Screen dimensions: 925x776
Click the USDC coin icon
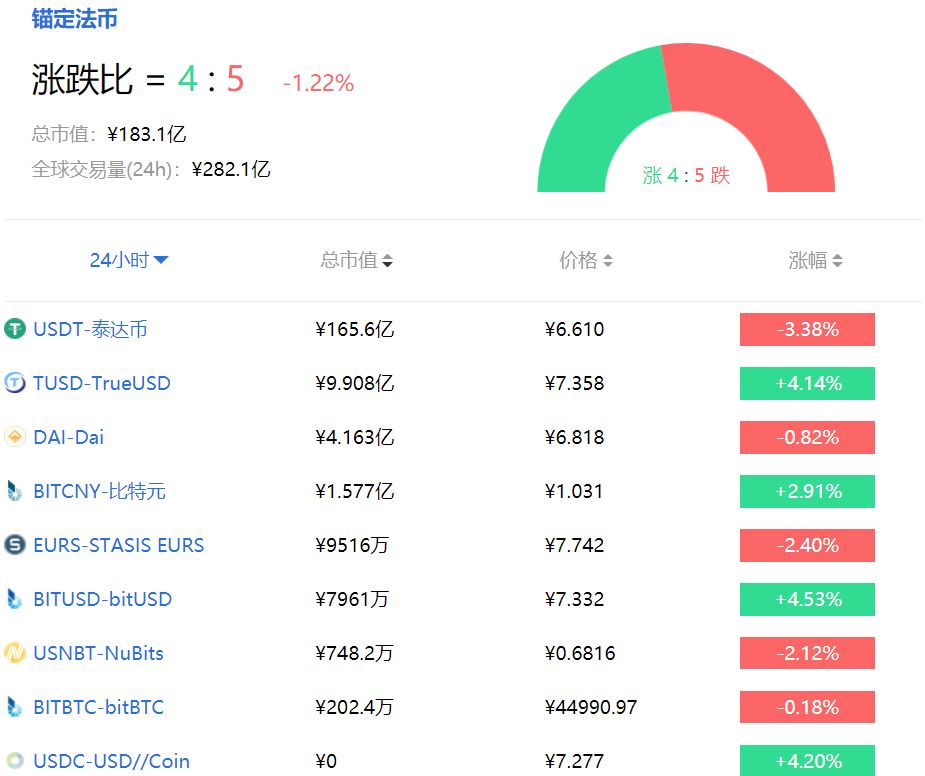[15, 761]
